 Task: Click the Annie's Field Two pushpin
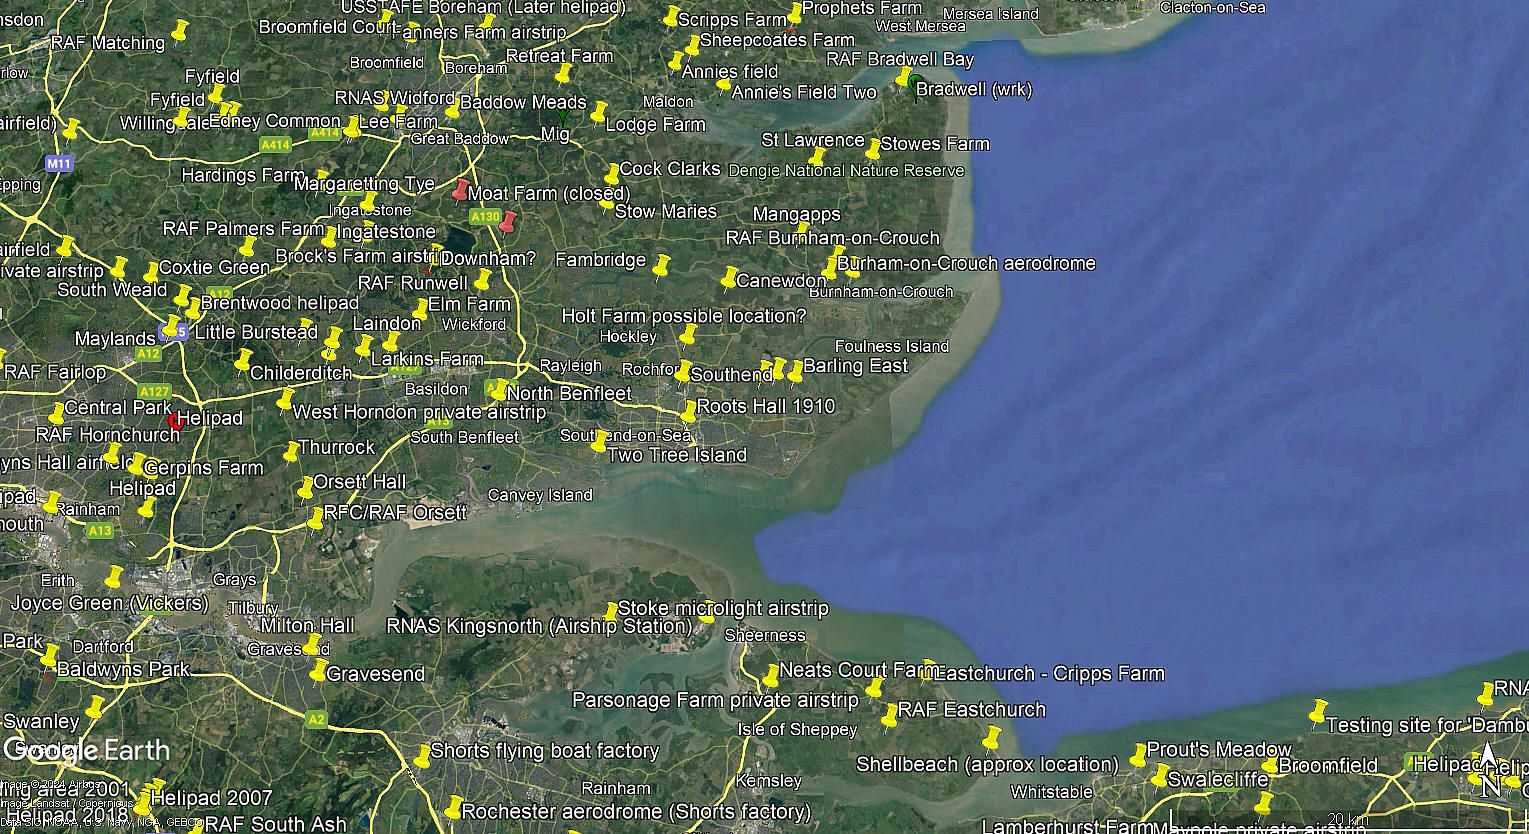(724, 84)
